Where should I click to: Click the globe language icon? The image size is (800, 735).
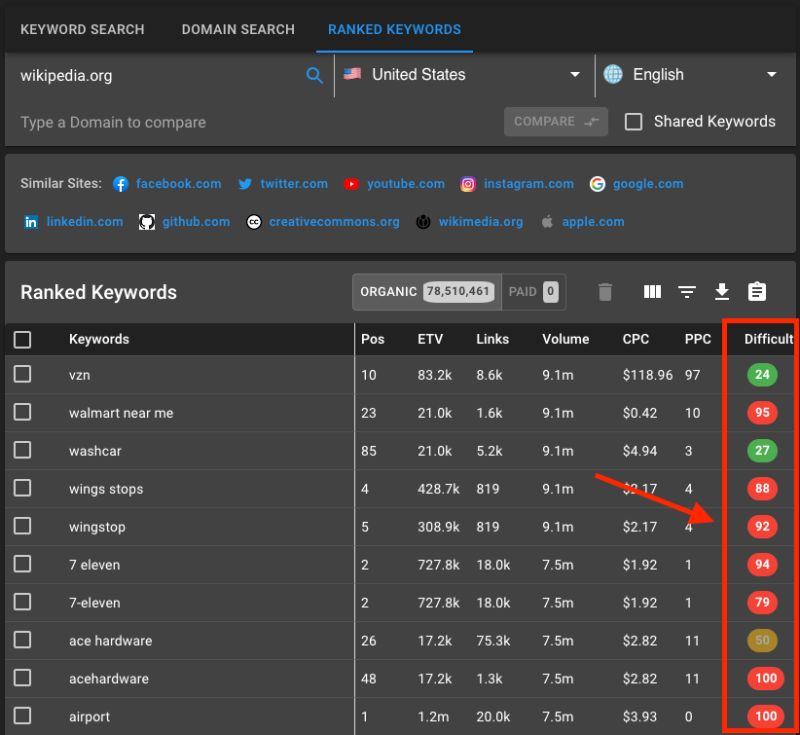point(613,74)
